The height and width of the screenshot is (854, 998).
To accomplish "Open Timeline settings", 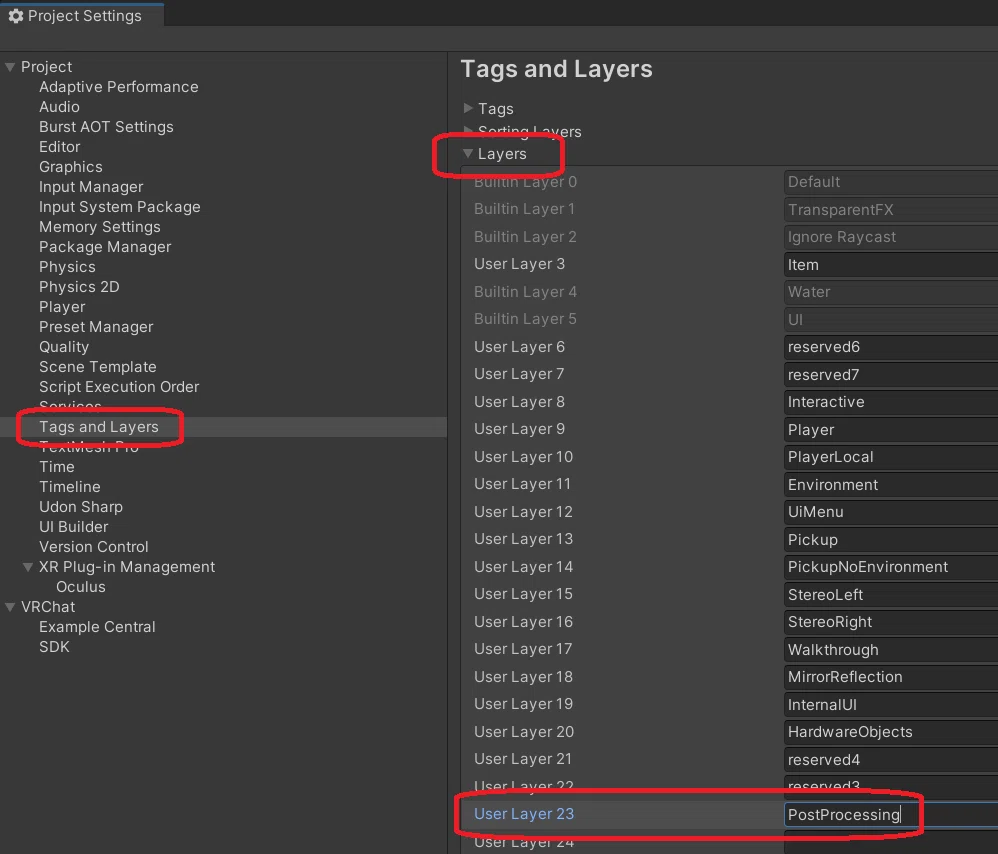I will tap(69, 487).
